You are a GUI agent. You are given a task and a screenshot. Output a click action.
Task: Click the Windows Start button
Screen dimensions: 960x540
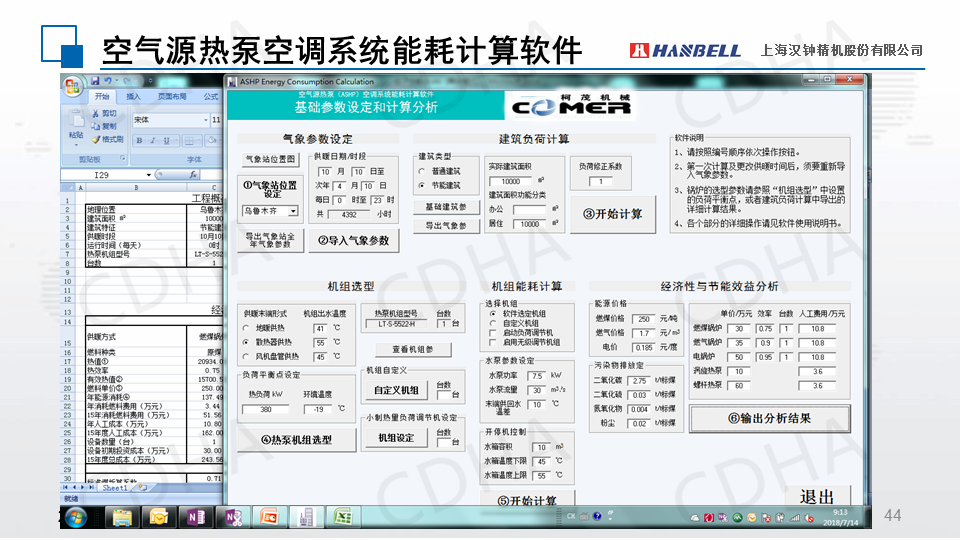74,517
